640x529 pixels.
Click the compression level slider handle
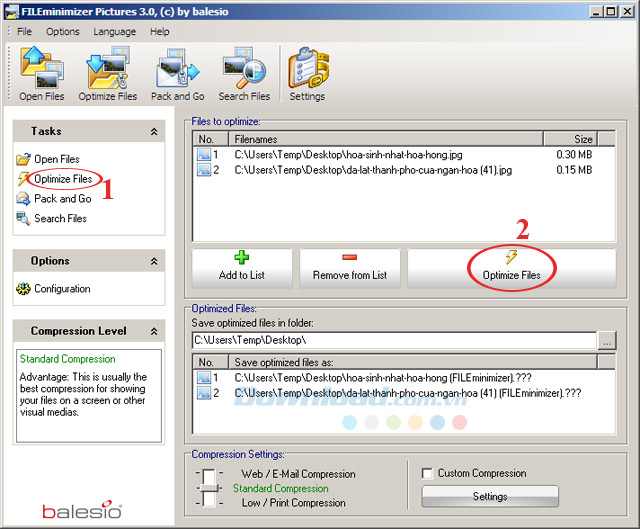(x=209, y=488)
